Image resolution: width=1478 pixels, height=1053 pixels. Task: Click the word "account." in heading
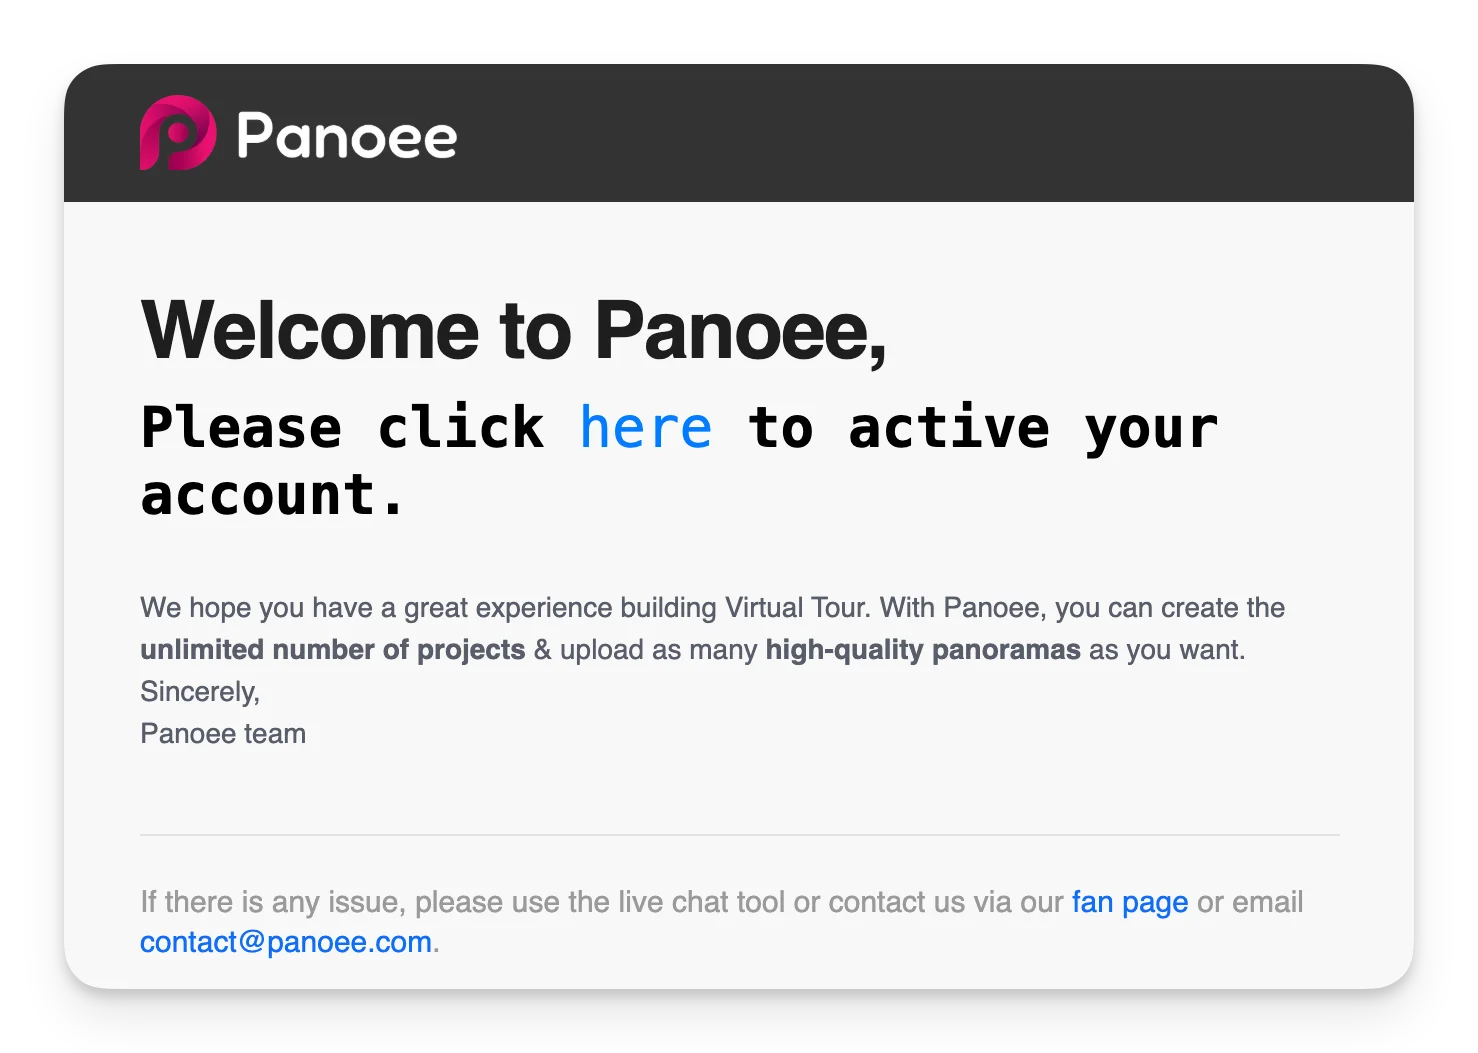(272, 496)
